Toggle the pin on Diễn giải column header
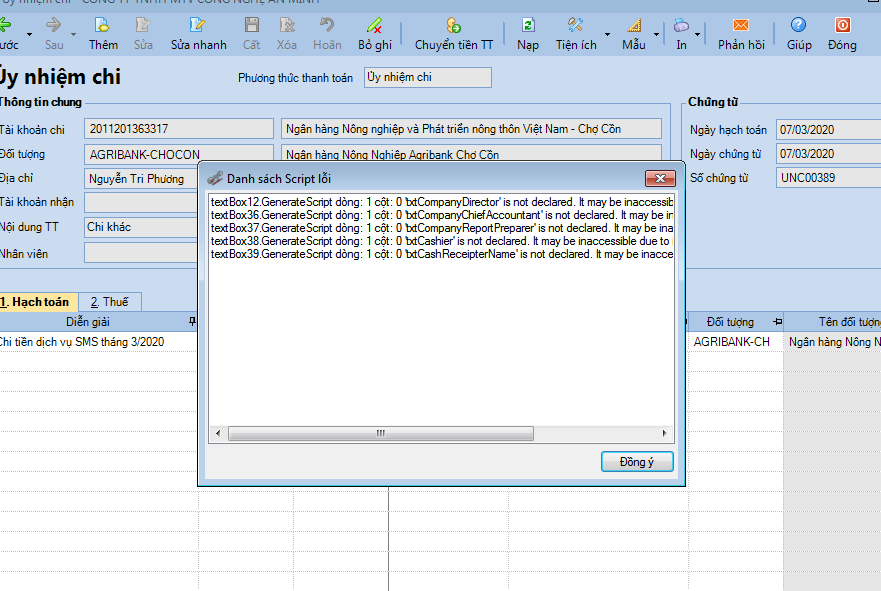 [192, 322]
